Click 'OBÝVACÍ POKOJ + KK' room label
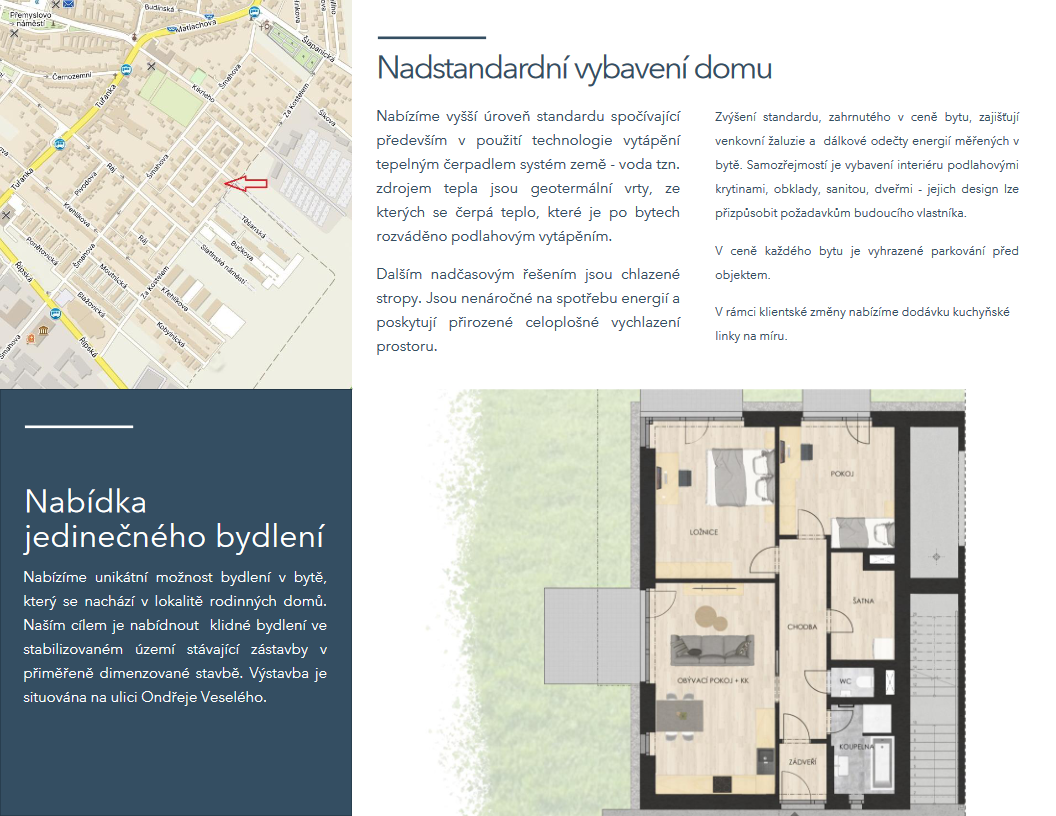This screenshot has width=1056, height=816. [x=713, y=681]
